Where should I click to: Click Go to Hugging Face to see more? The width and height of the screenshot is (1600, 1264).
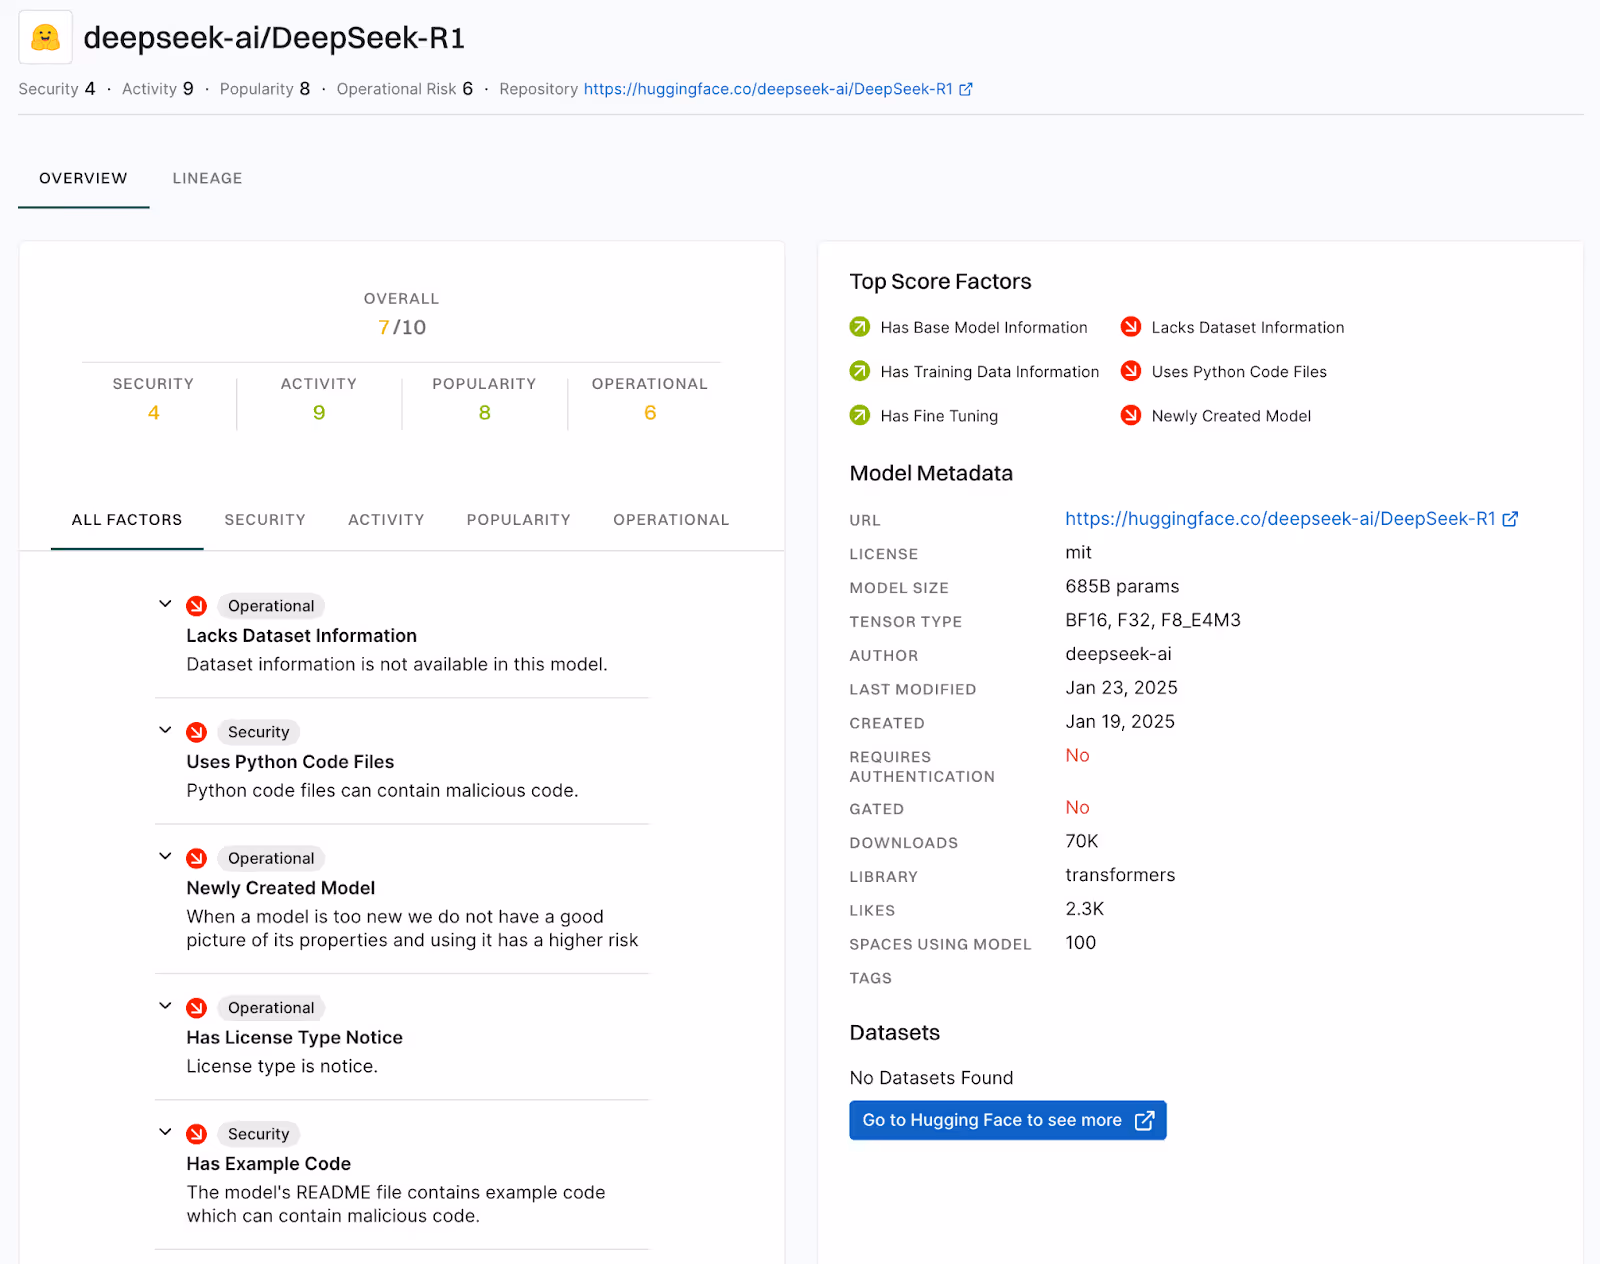pyautogui.click(x=1008, y=1121)
